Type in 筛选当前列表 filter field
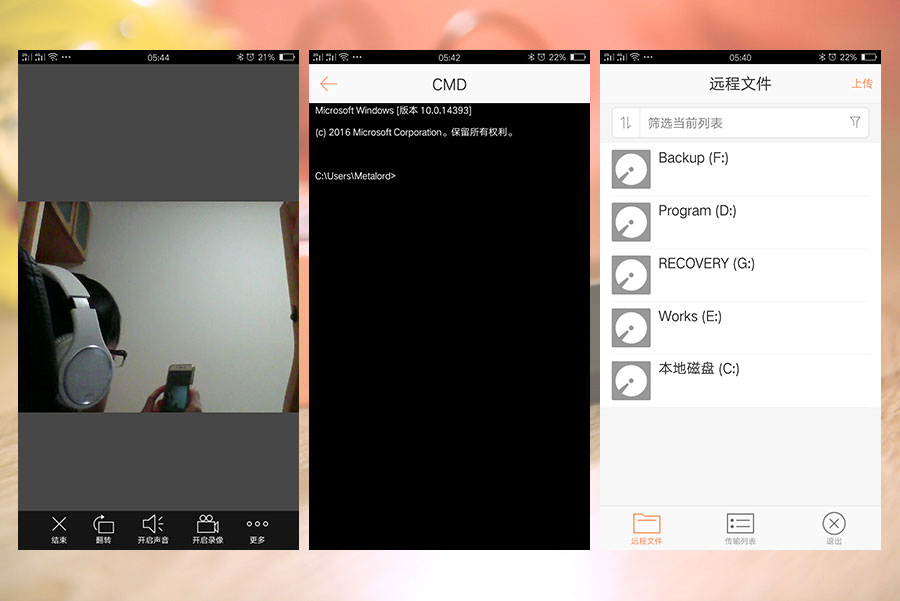Image resolution: width=900 pixels, height=601 pixels. (x=740, y=123)
